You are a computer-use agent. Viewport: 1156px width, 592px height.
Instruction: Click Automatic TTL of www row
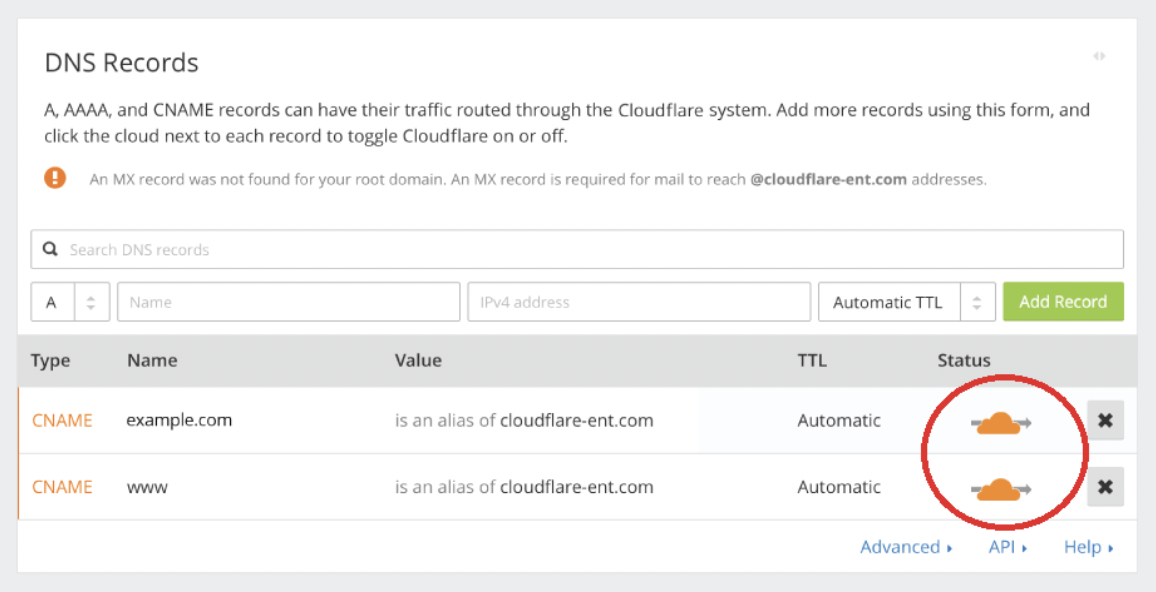pos(839,487)
